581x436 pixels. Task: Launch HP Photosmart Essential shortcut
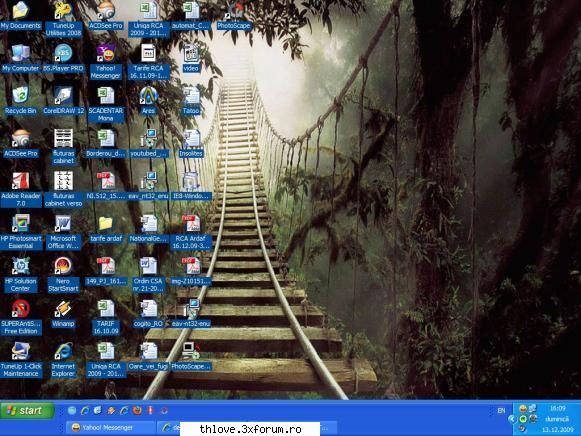point(20,231)
